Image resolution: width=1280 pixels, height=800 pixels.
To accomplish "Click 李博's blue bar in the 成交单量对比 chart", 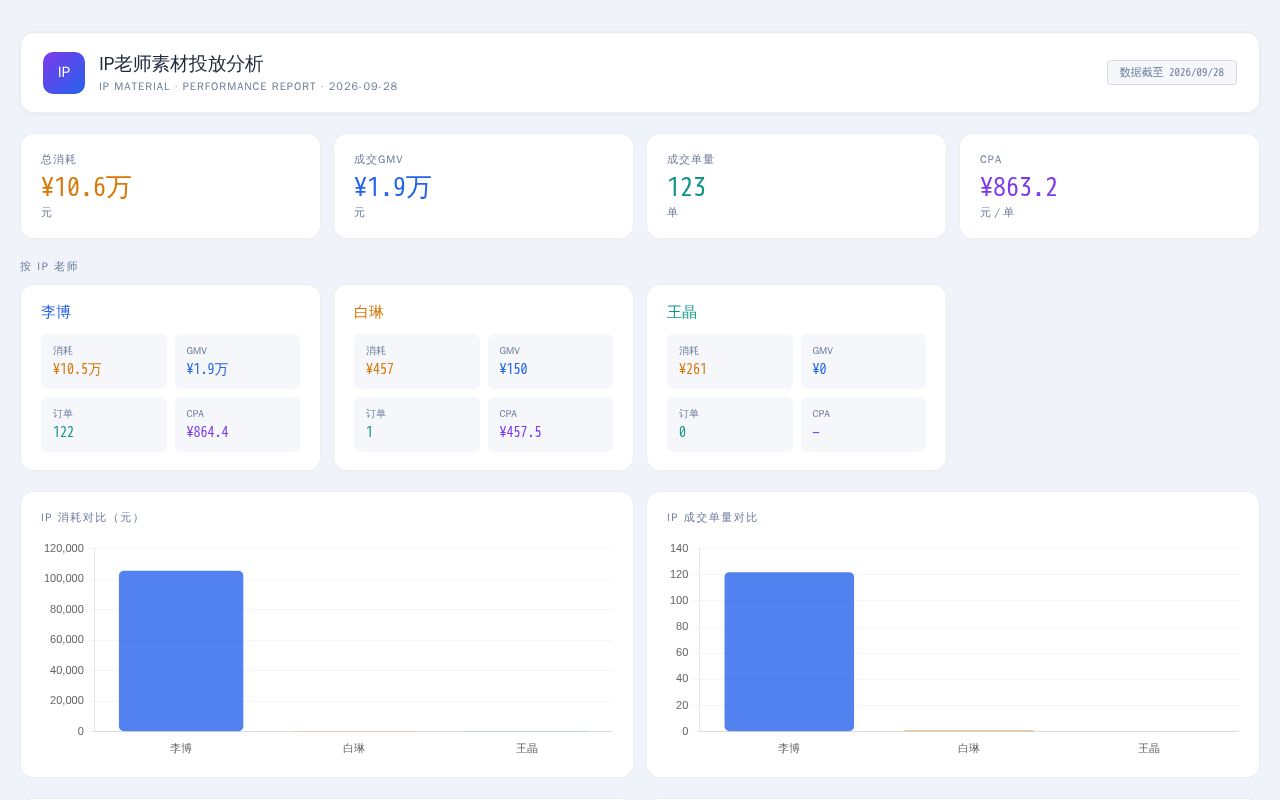I will pos(789,652).
